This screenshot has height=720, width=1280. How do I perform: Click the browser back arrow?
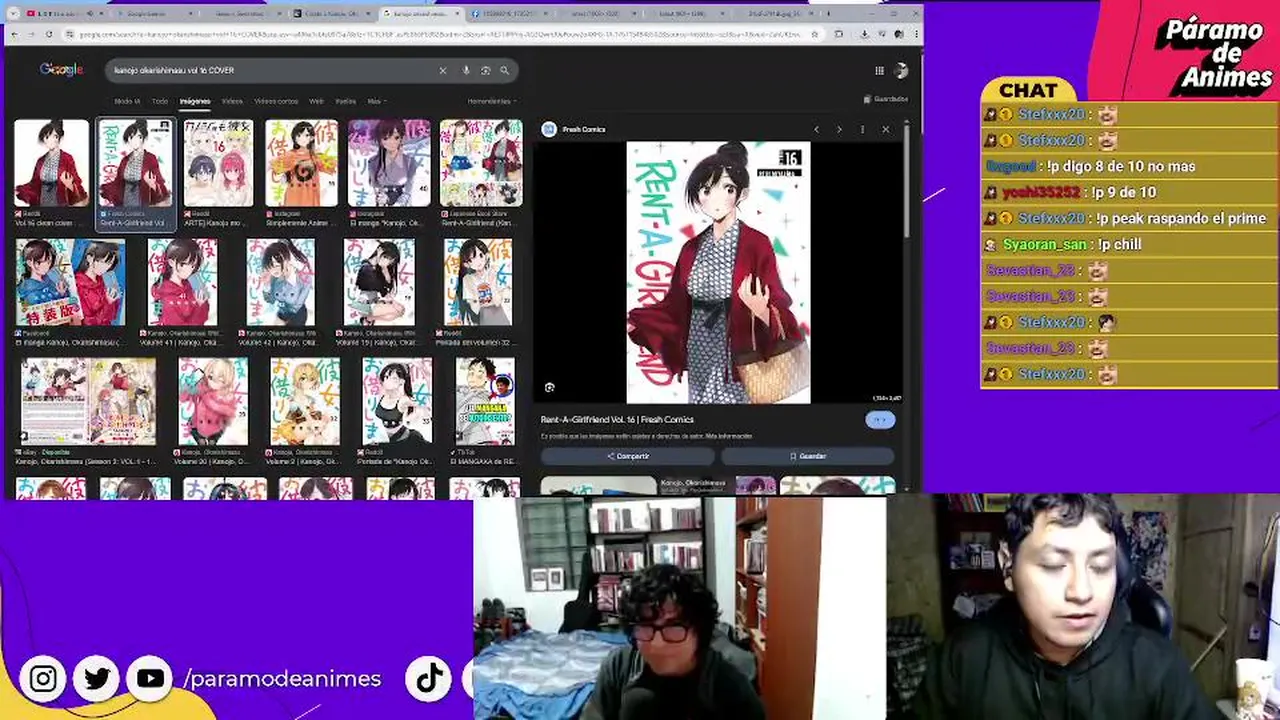click(14, 34)
